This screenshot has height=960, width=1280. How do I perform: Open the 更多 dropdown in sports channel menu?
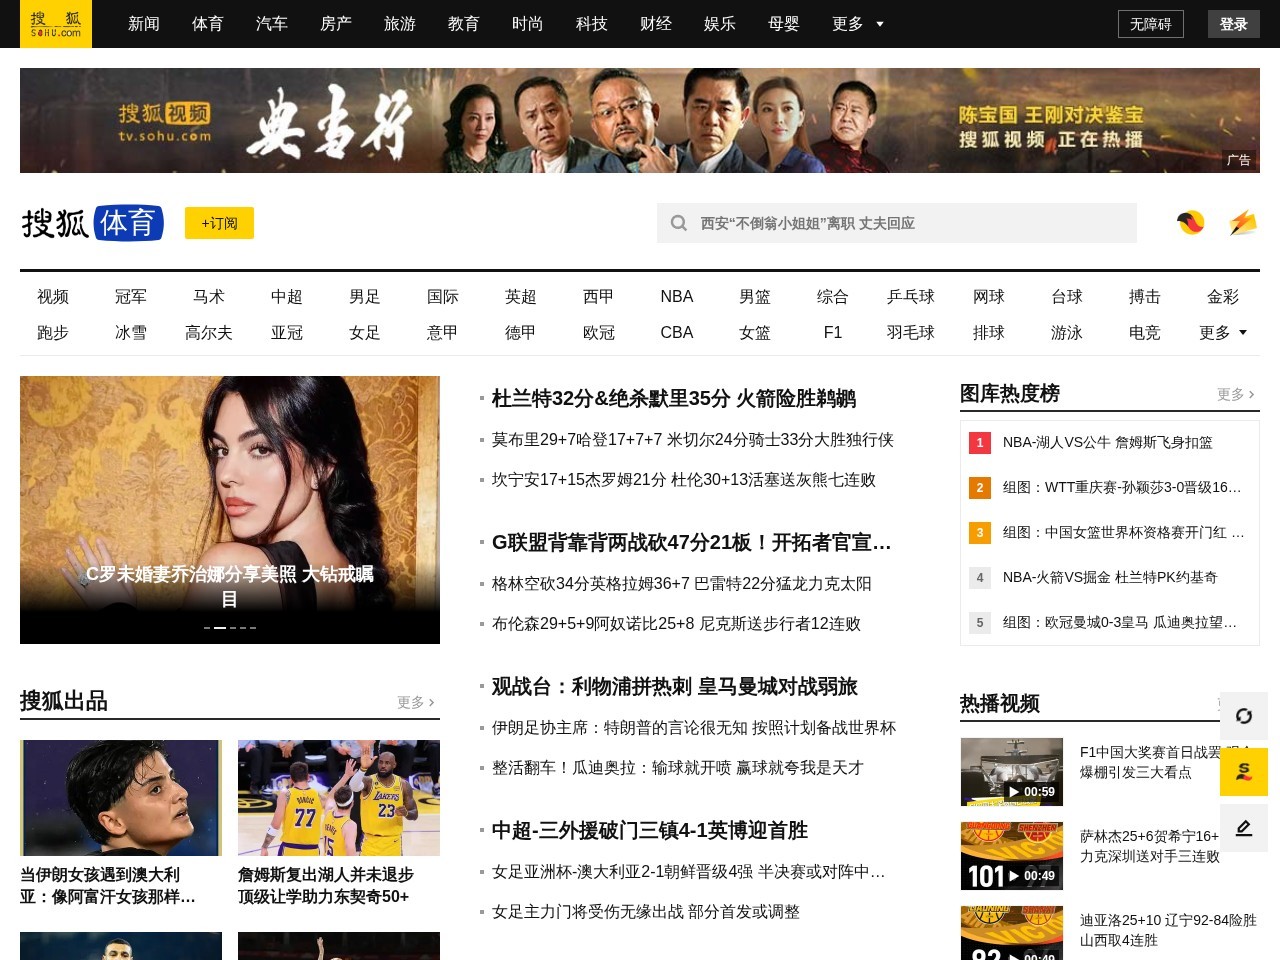(x=1222, y=332)
